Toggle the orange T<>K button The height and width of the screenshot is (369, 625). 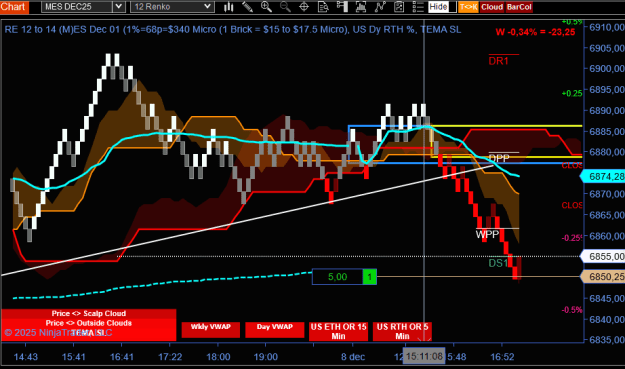point(468,7)
